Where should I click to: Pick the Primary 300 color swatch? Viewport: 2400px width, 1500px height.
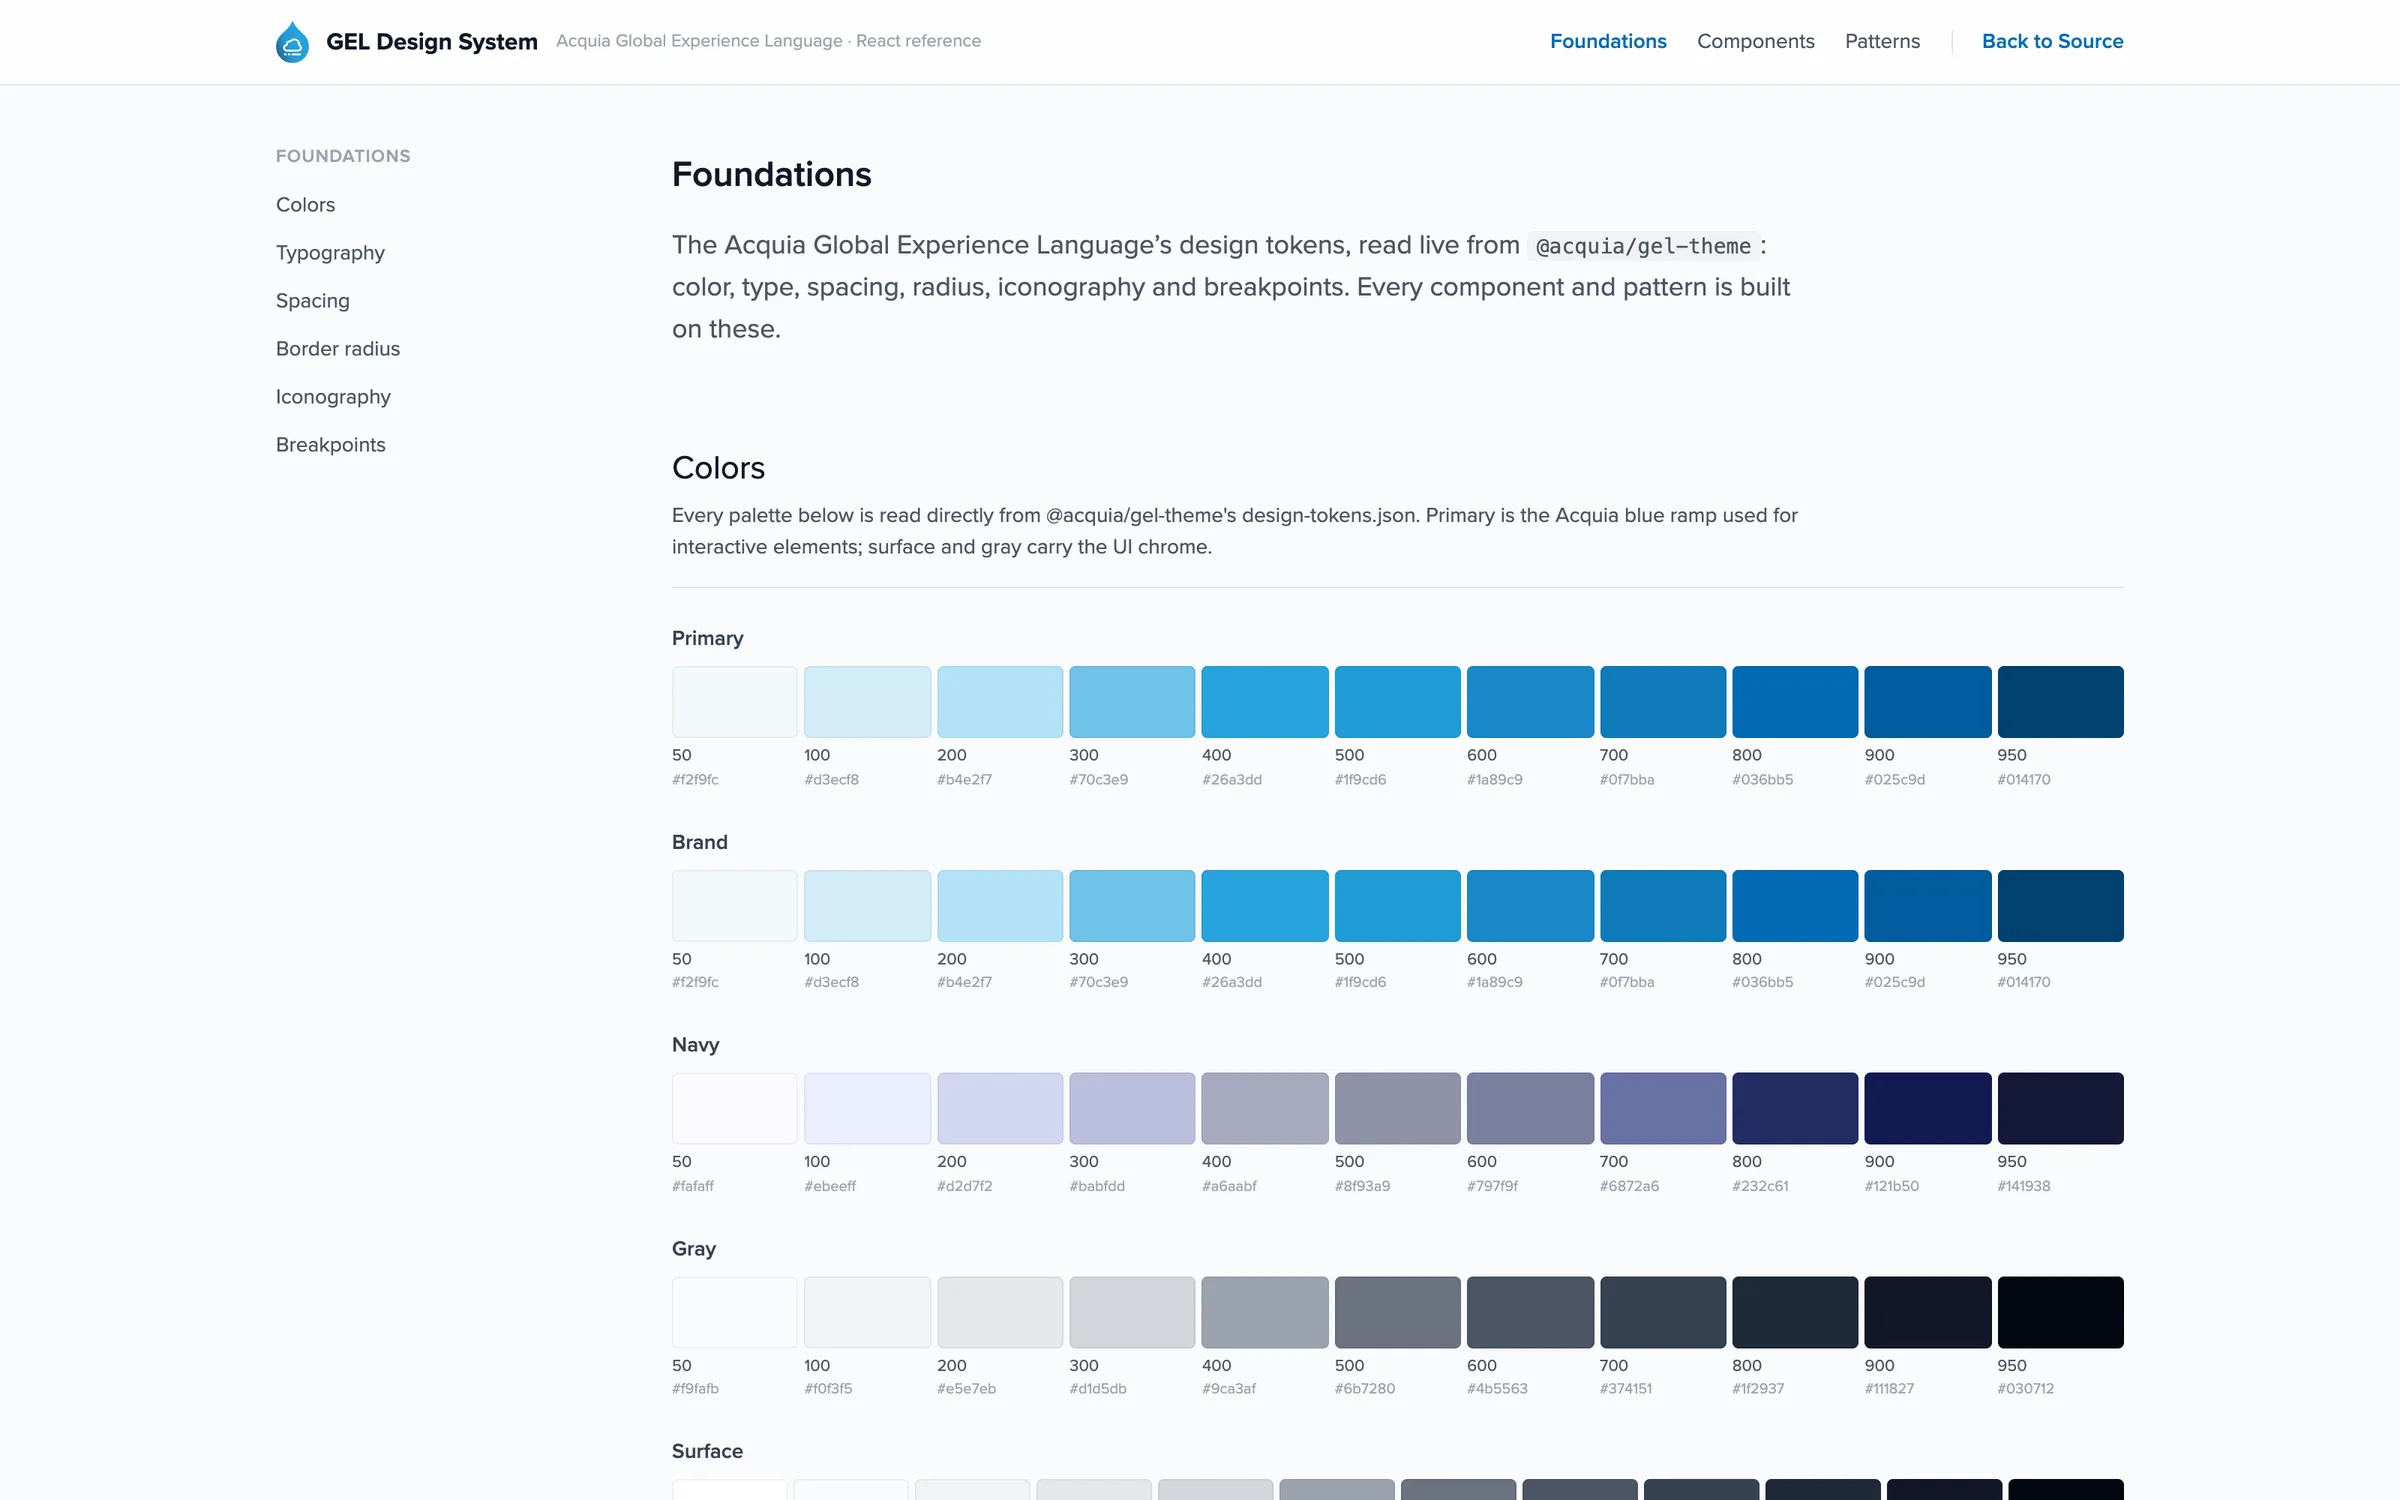coord(1132,702)
